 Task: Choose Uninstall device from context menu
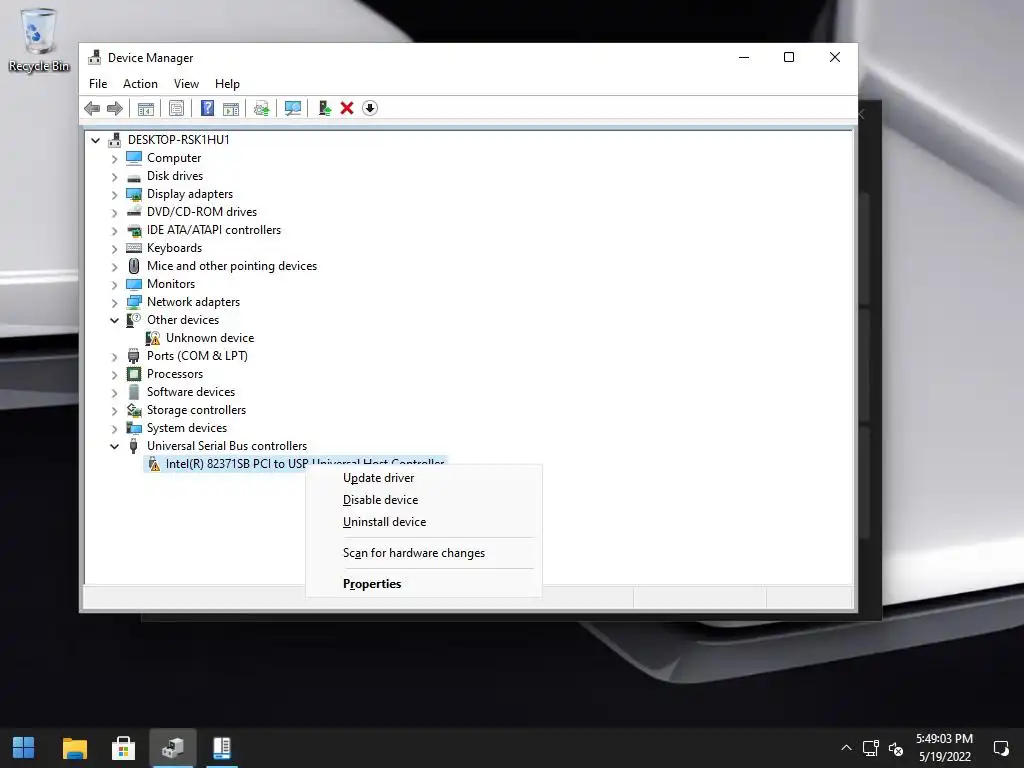[424, 522]
